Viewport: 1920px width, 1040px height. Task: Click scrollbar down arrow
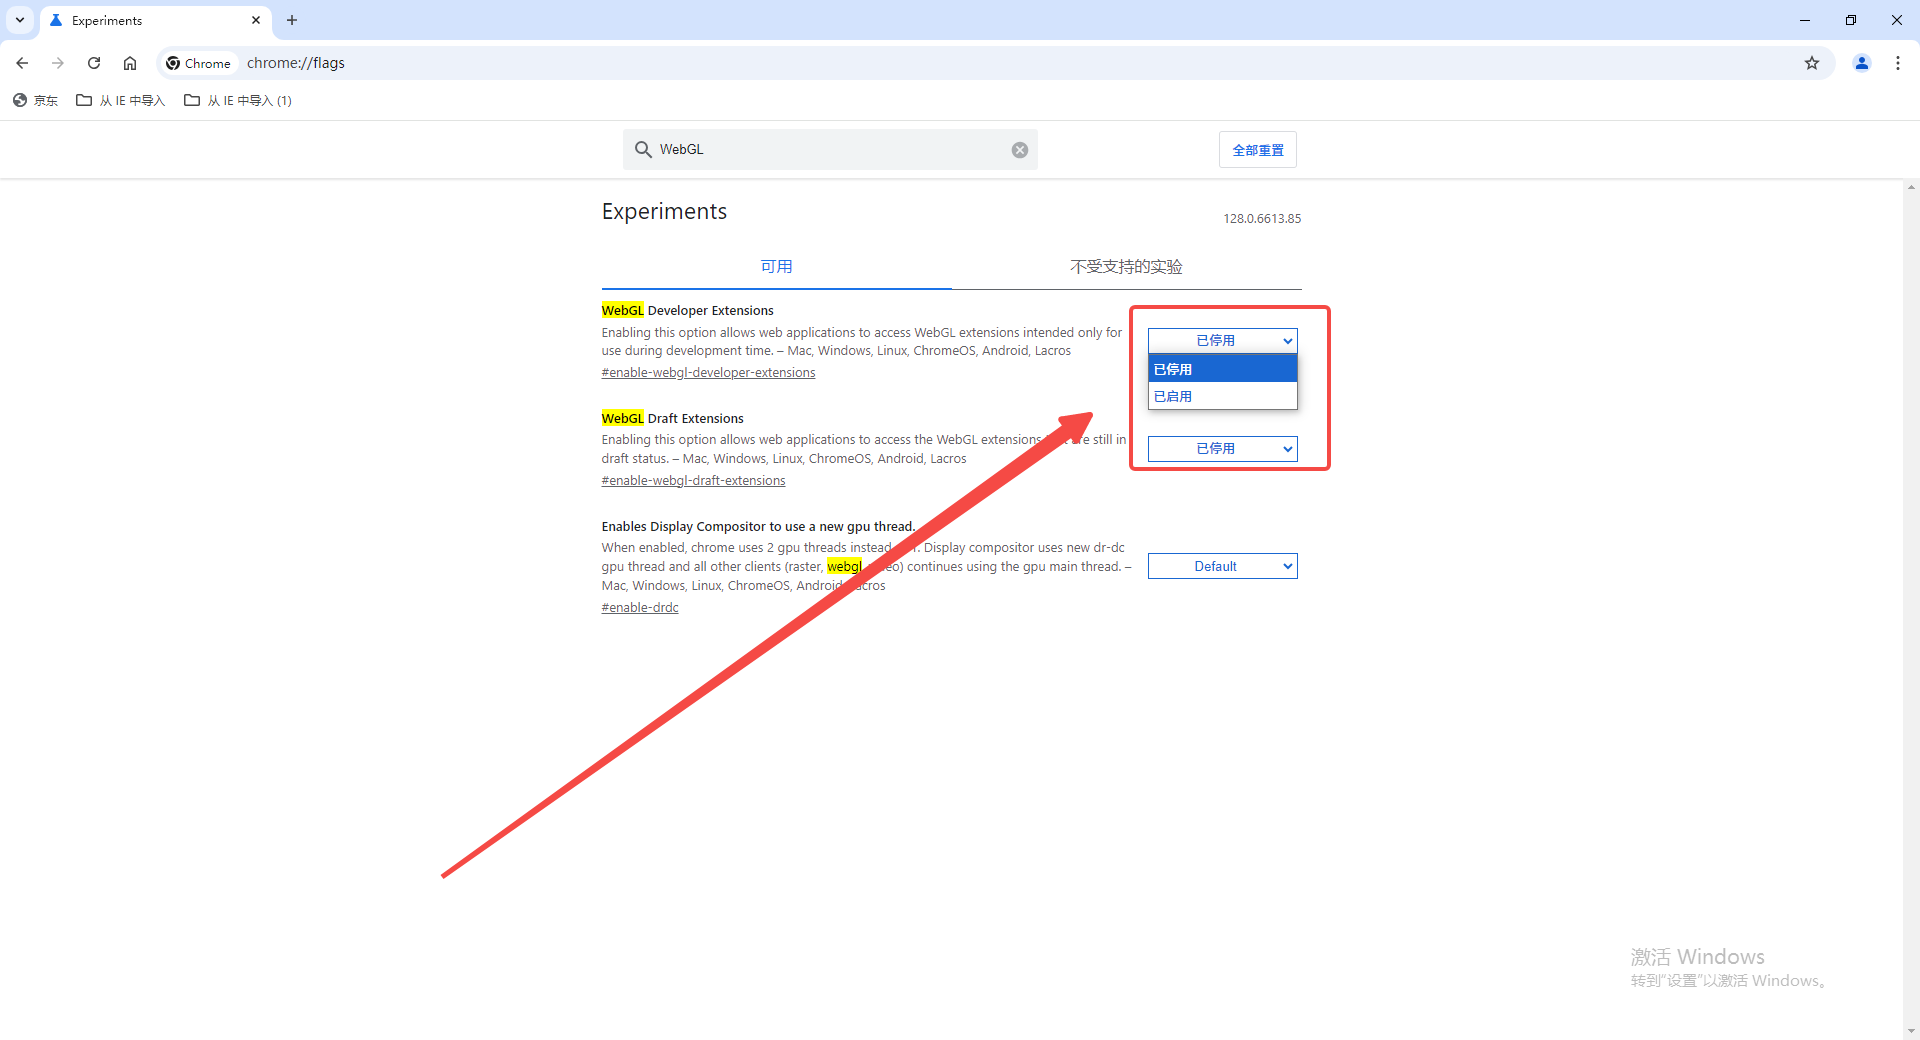(1911, 1031)
